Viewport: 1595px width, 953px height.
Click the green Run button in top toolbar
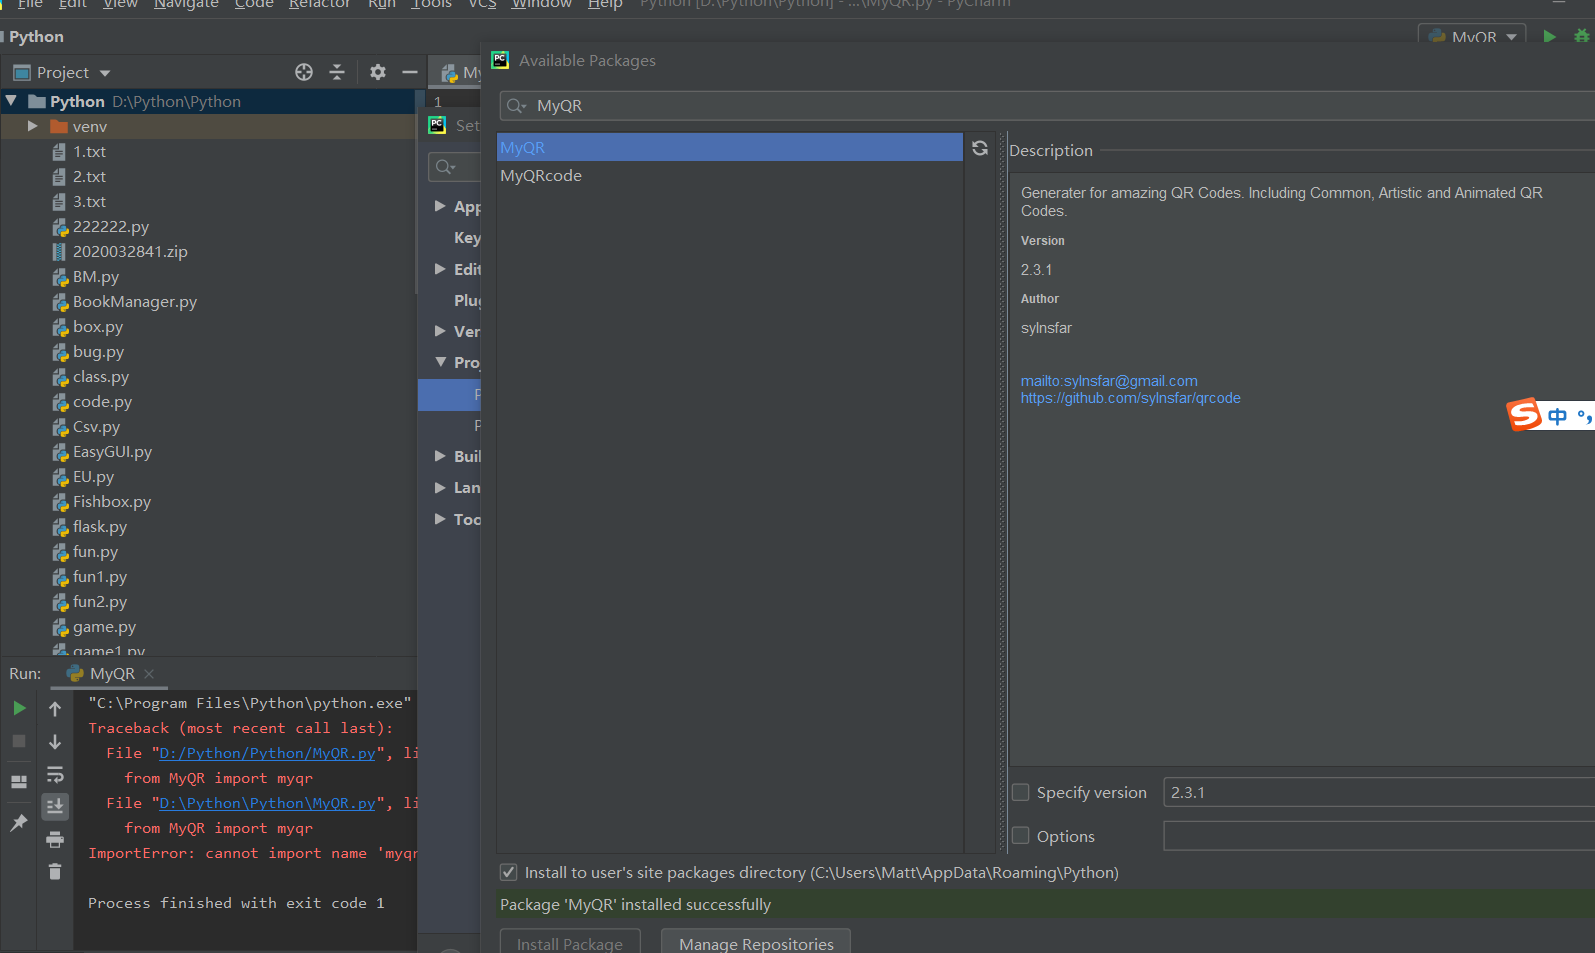pos(1549,36)
